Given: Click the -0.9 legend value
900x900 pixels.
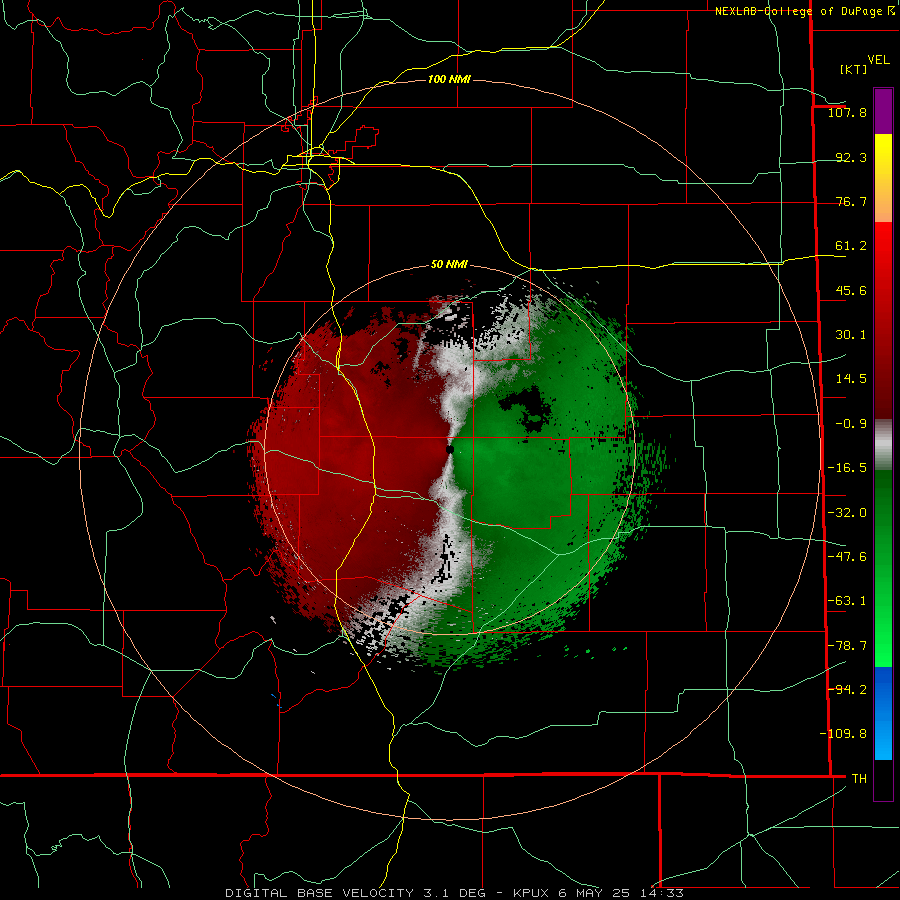Looking at the screenshot, I should (x=851, y=424).
